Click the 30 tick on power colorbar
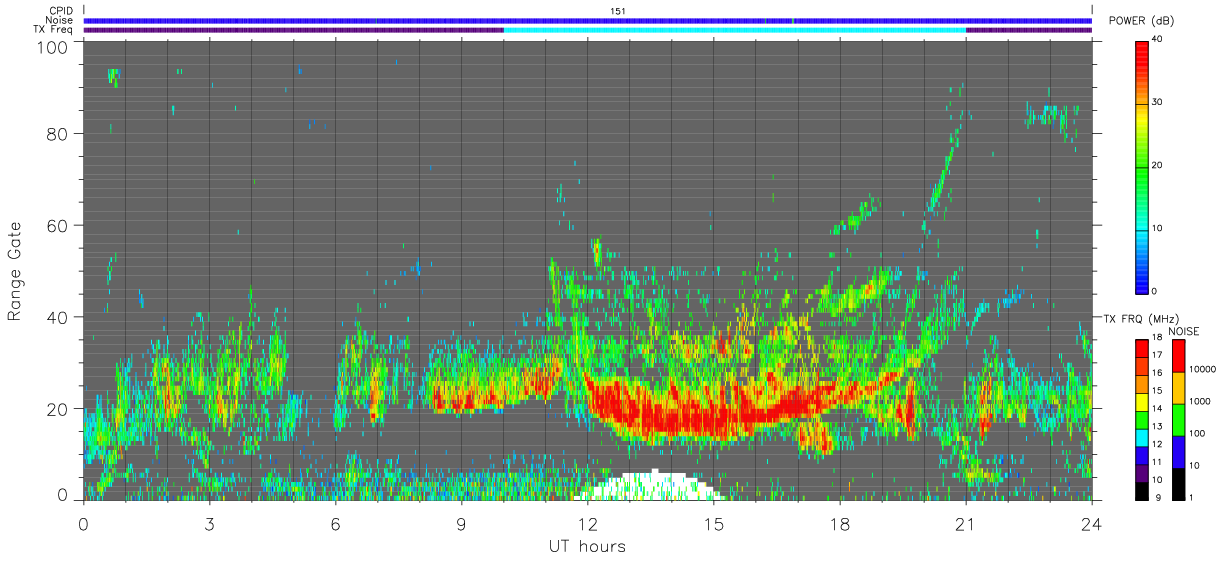Viewport: 1228px width, 567px height. pos(1157,102)
